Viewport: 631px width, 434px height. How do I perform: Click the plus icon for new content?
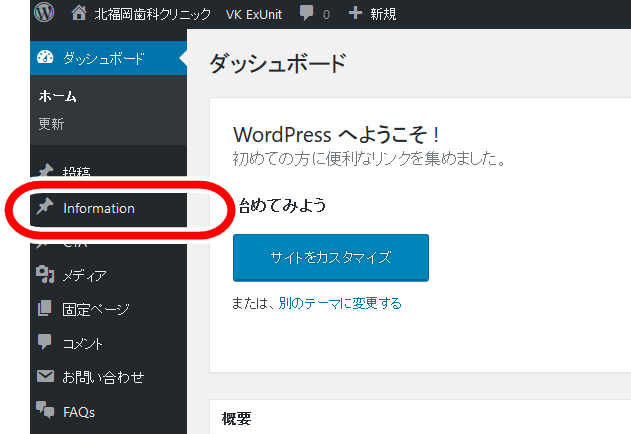coord(355,13)
